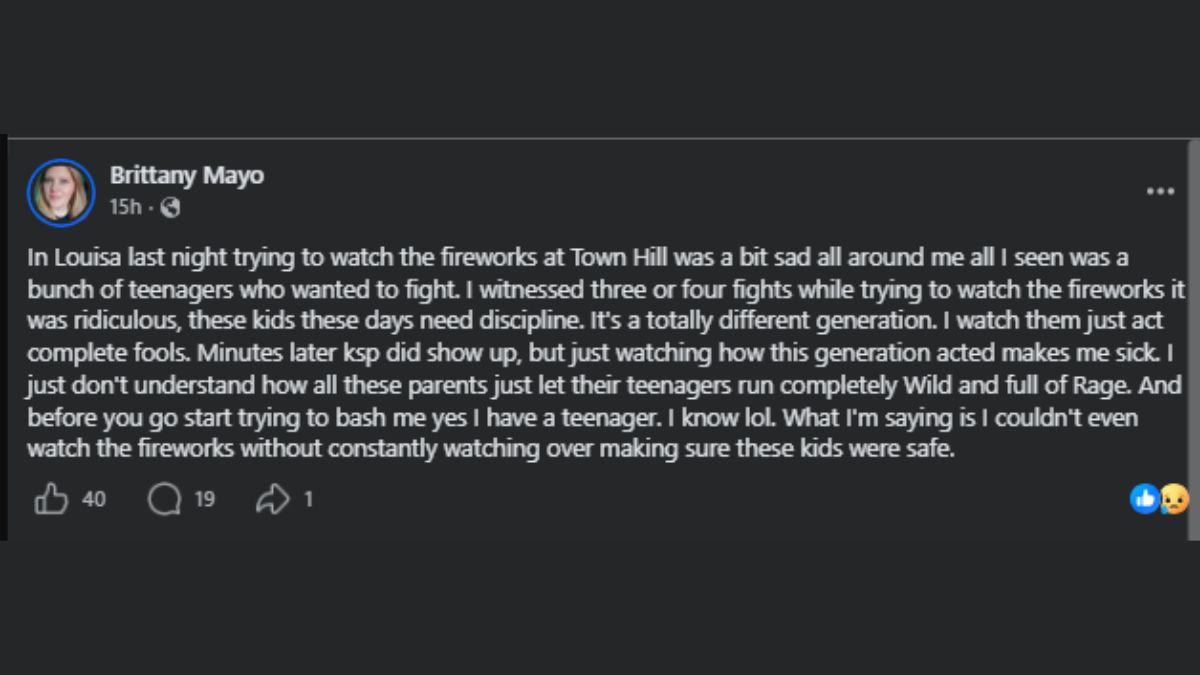Click the blue Like reaction badge
The image size is (1200, 675).
(x=1145, y=498)
